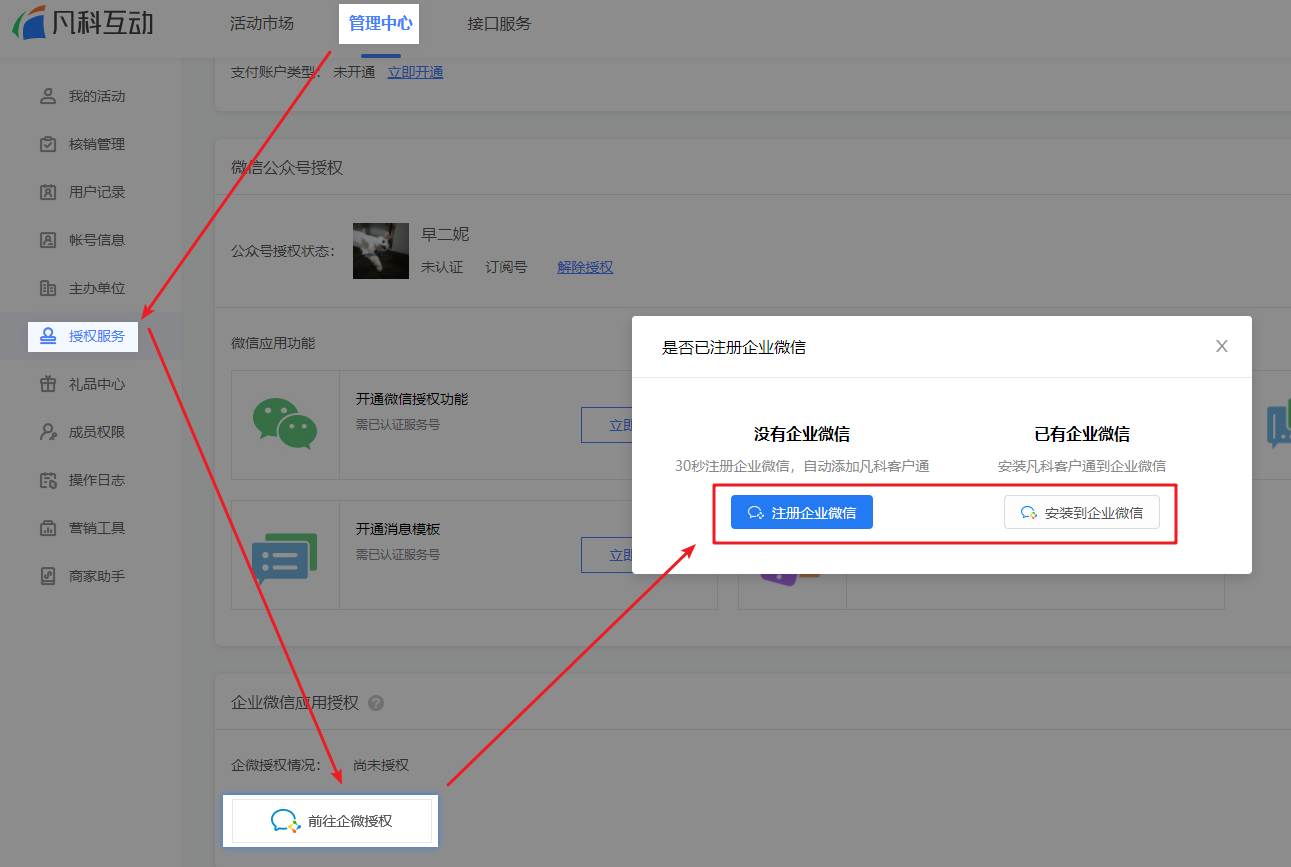The height and width of the screenshot is (867, 1291).
Task: Click the 营销工具 toolbox icon
Action: [x=47, y=528]
